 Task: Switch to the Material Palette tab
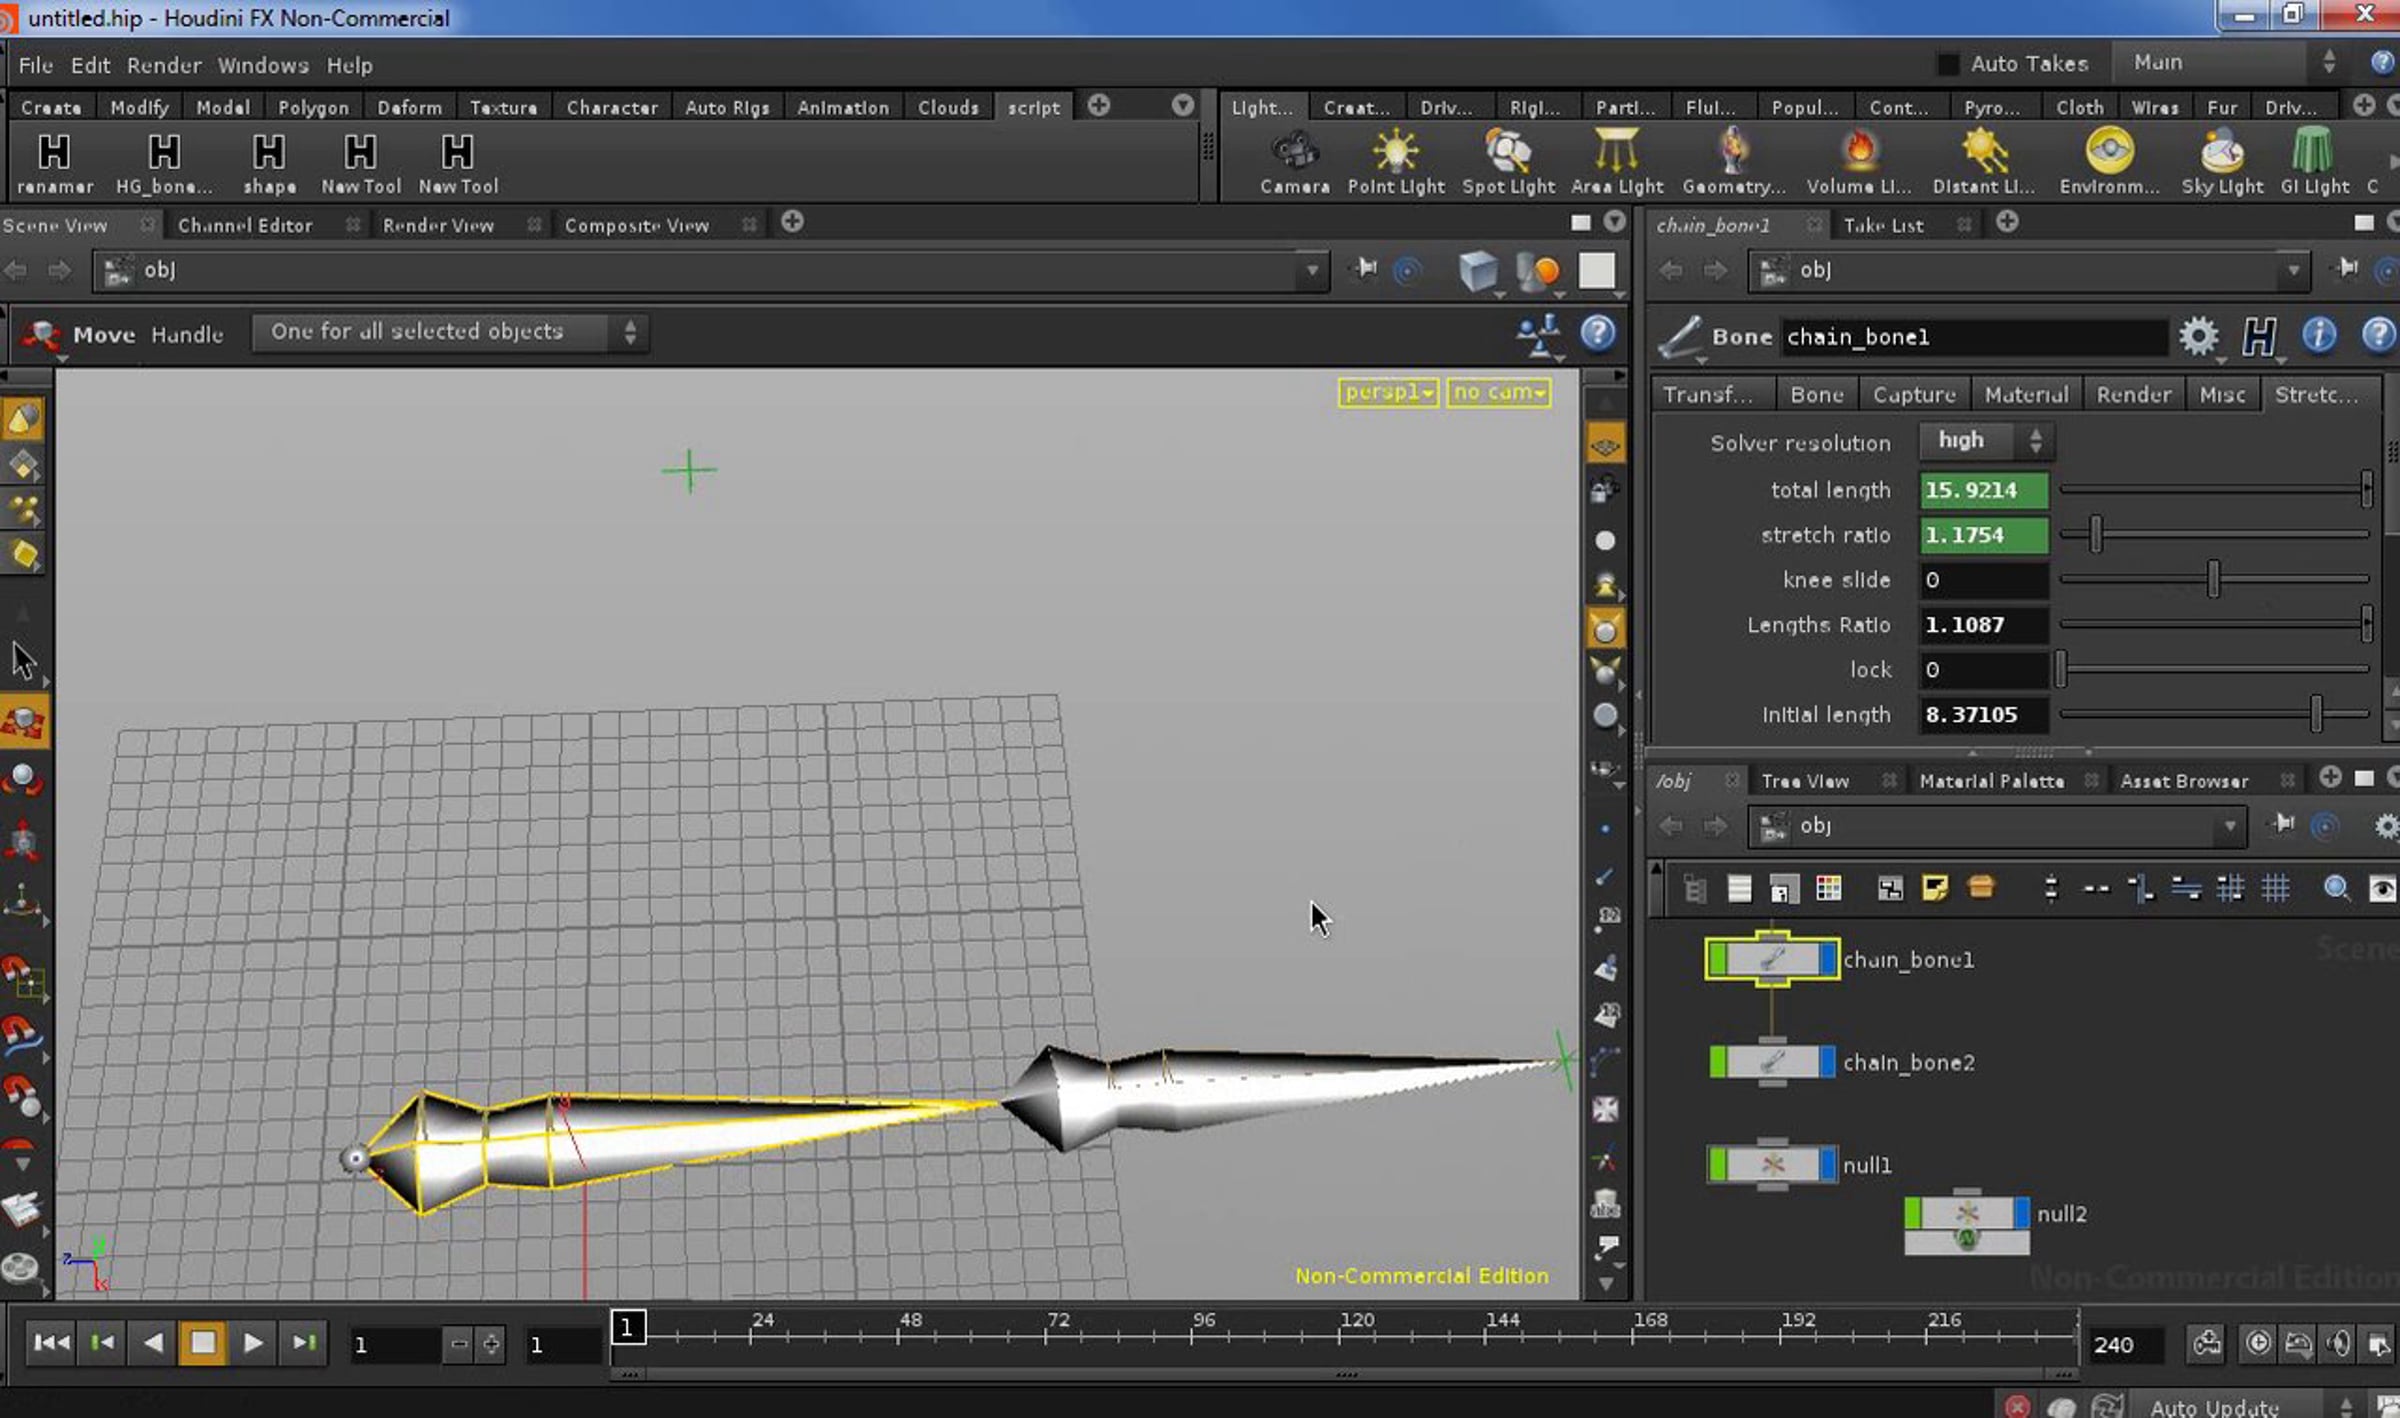click(1991, 780)
